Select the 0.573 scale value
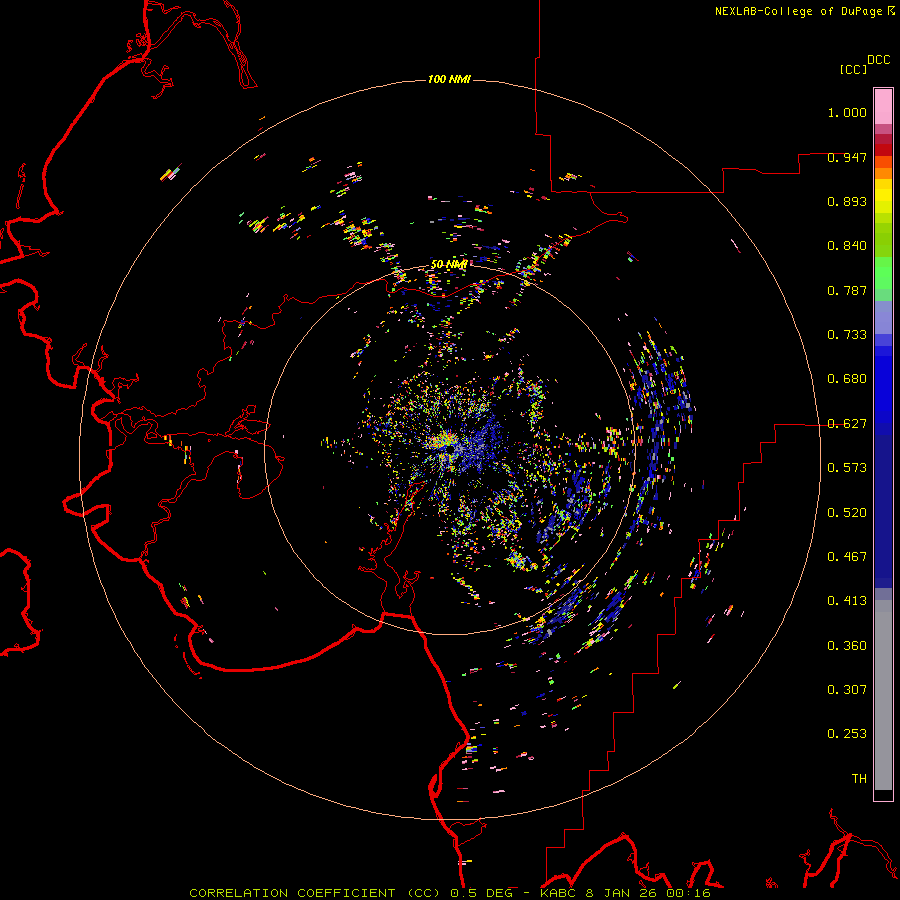900x900 pixels. point(847,468)
